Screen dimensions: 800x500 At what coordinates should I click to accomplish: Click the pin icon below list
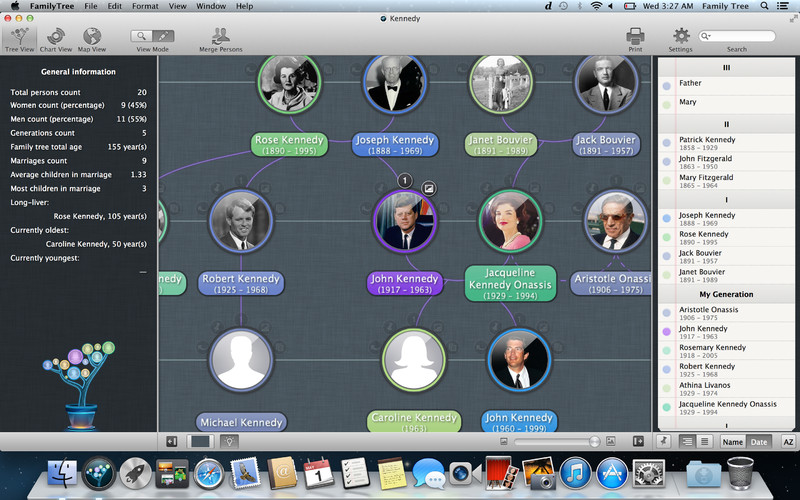tap(663, 441)
